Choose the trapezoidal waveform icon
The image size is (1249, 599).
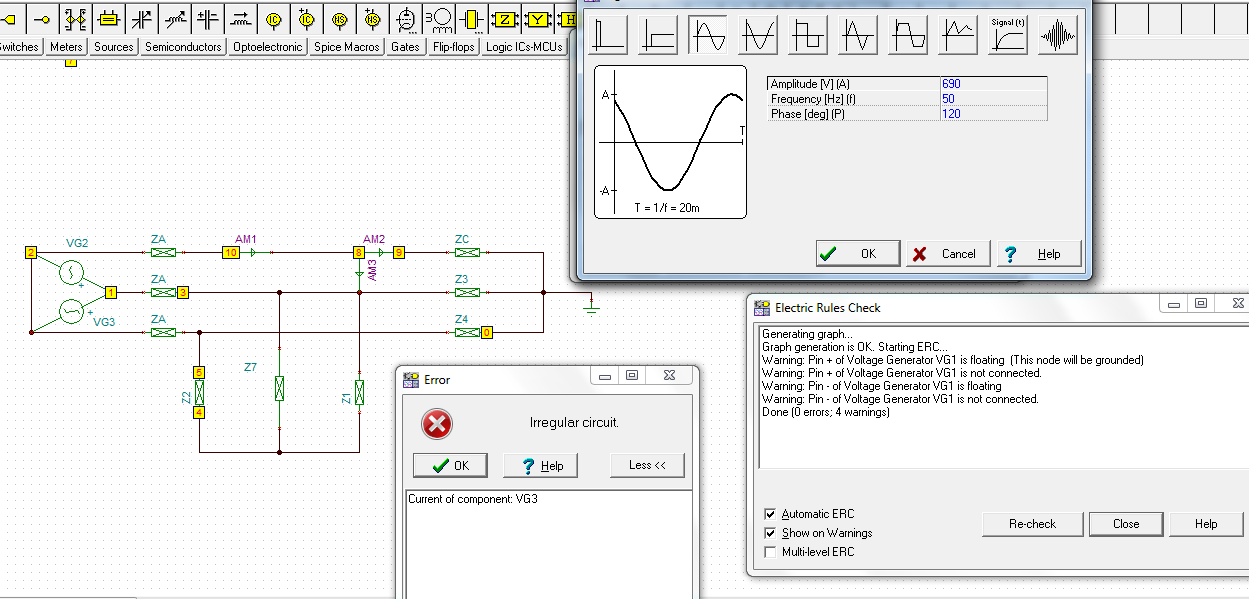pos(909,36)
